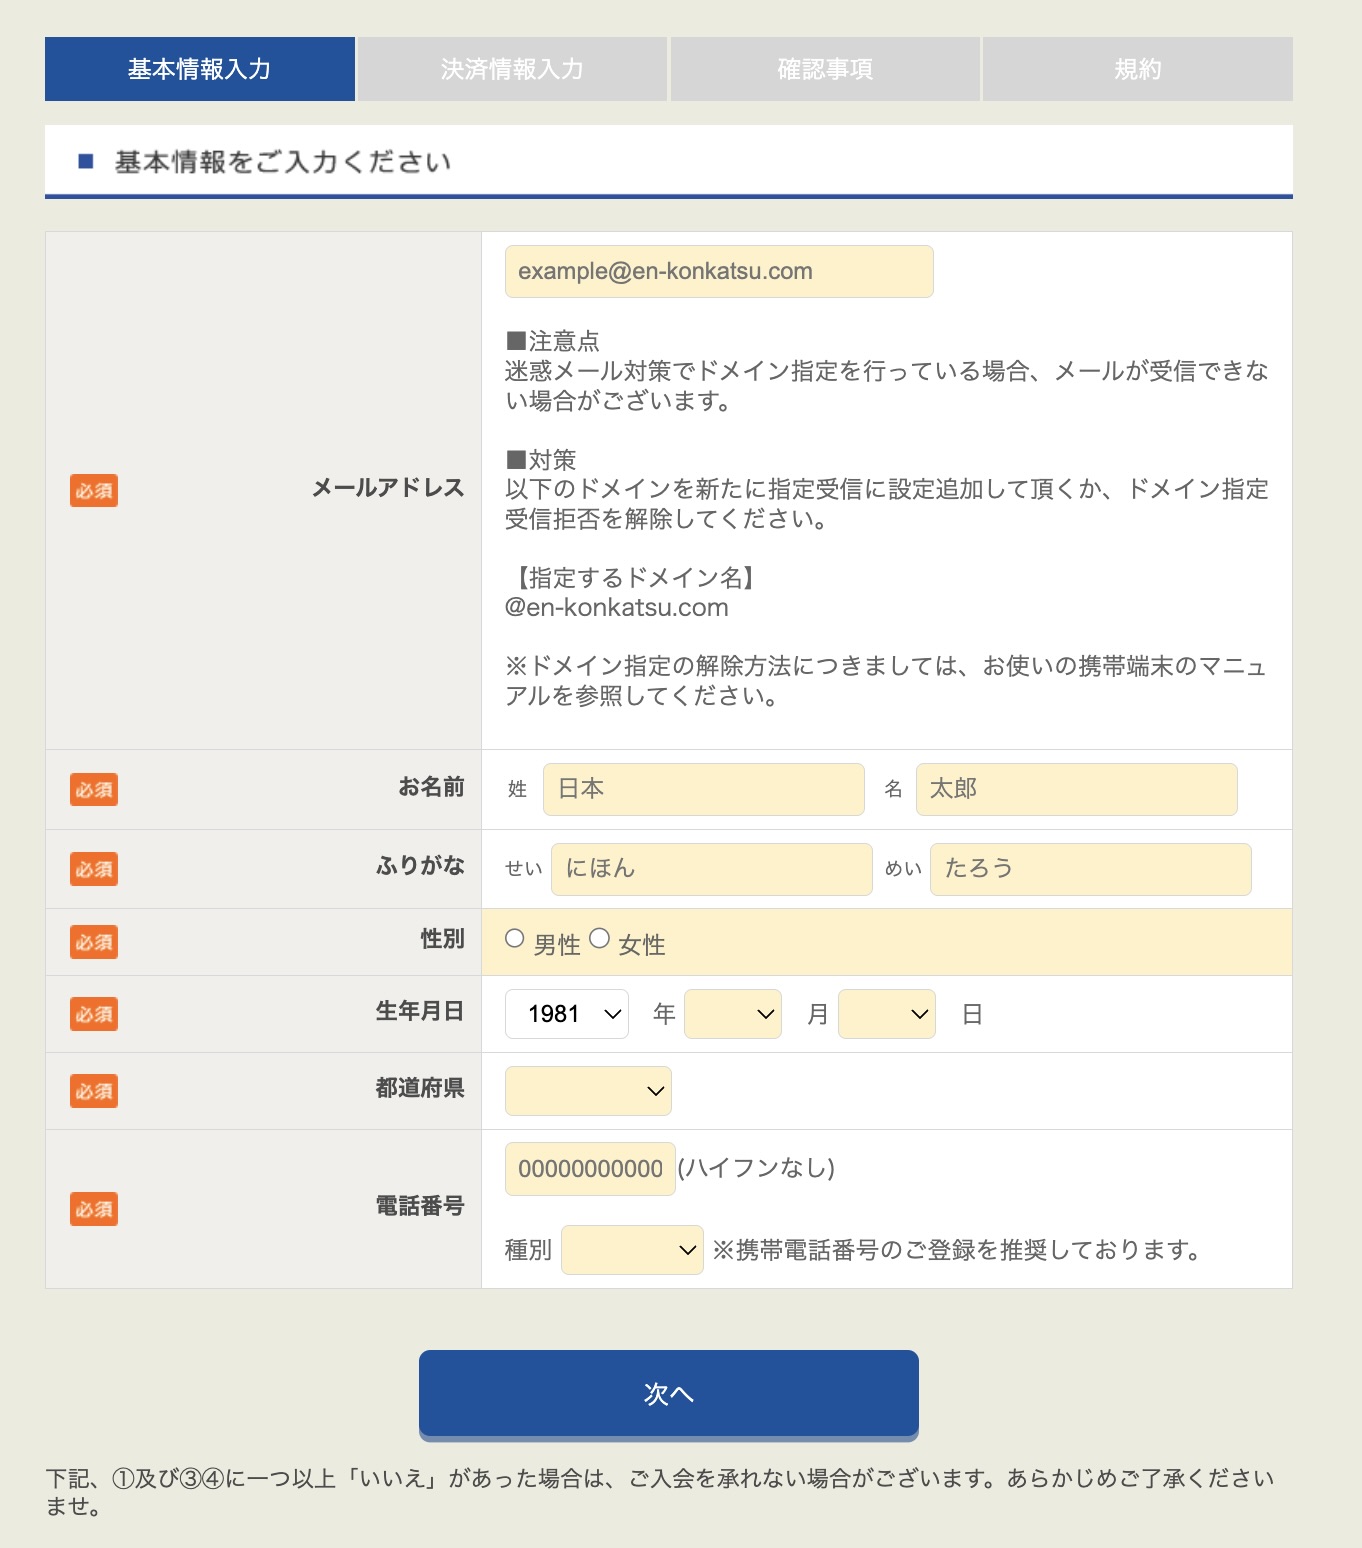Open the birth month dropdown

(733, 1014)
